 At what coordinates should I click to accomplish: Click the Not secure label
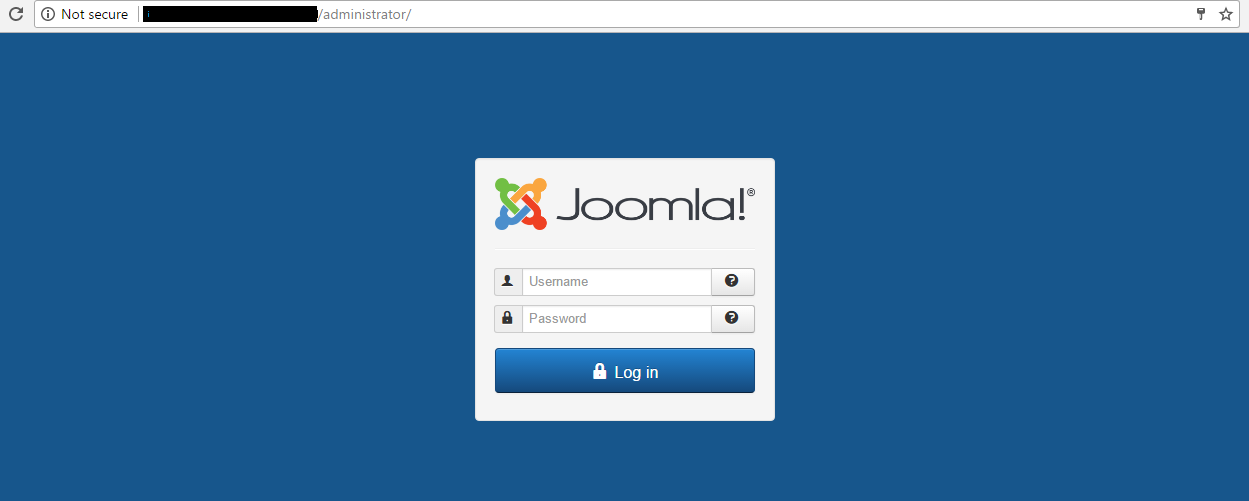tap(95, 14)
